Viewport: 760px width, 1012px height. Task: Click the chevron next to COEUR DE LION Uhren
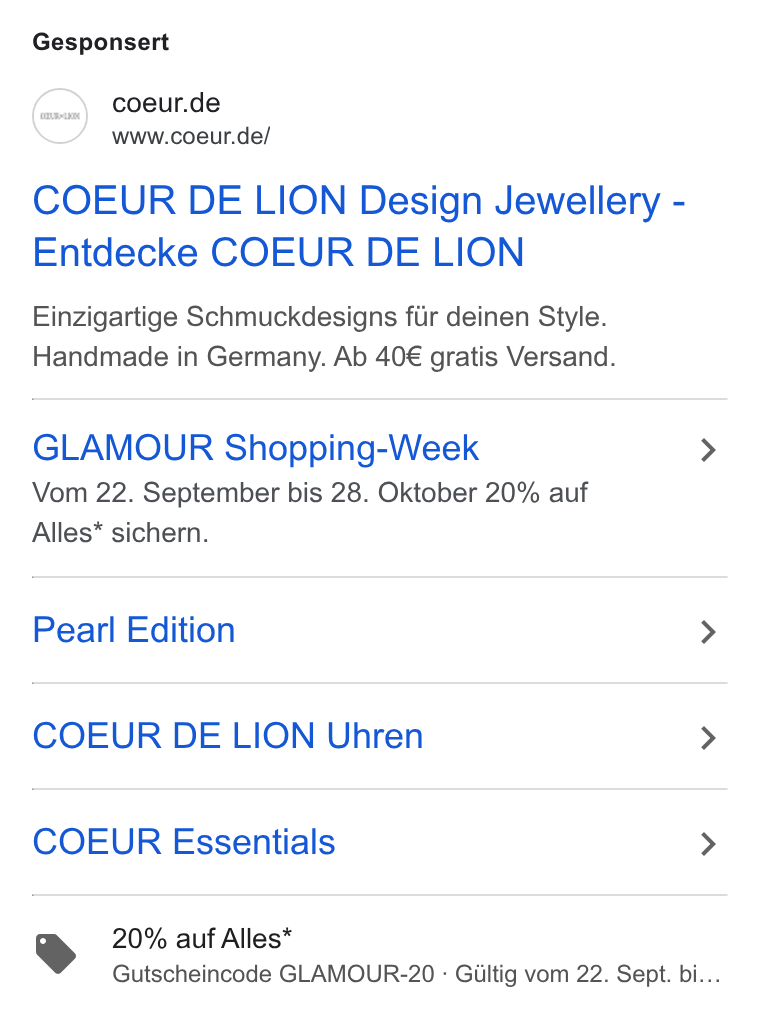coord(708,738)
